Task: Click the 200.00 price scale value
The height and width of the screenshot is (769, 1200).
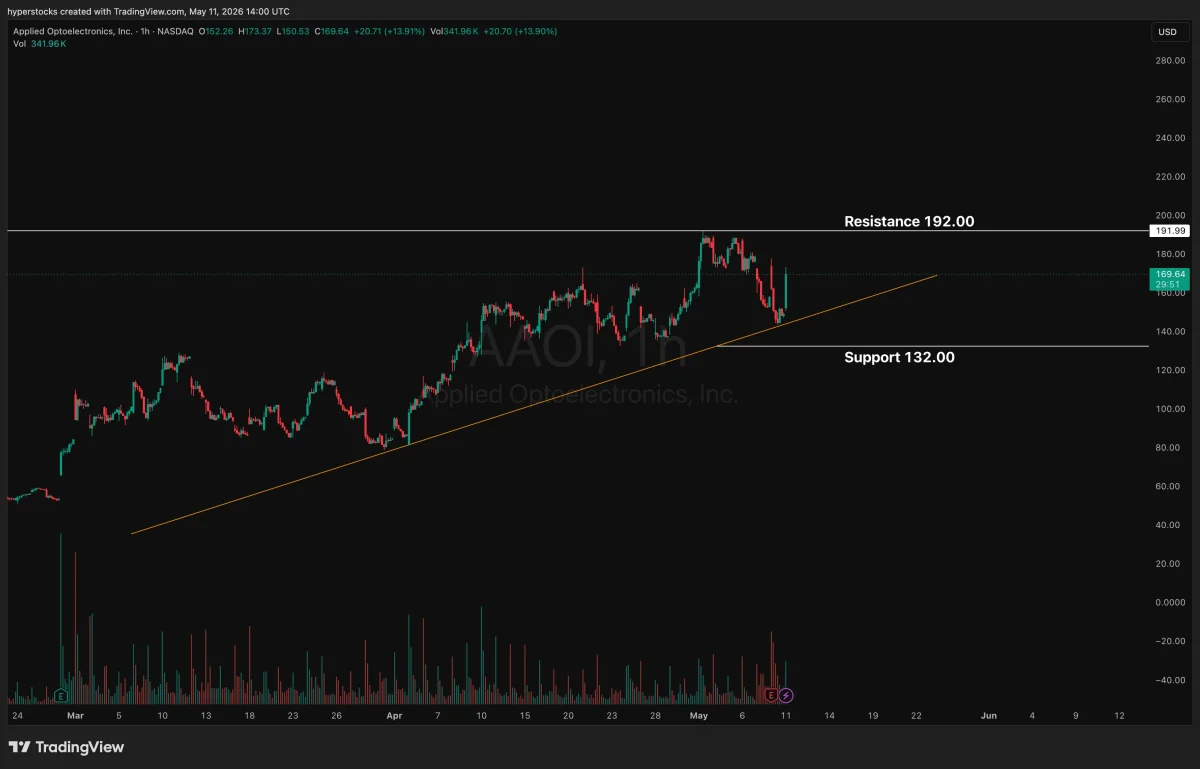Action: click(x=1169, y=215)
